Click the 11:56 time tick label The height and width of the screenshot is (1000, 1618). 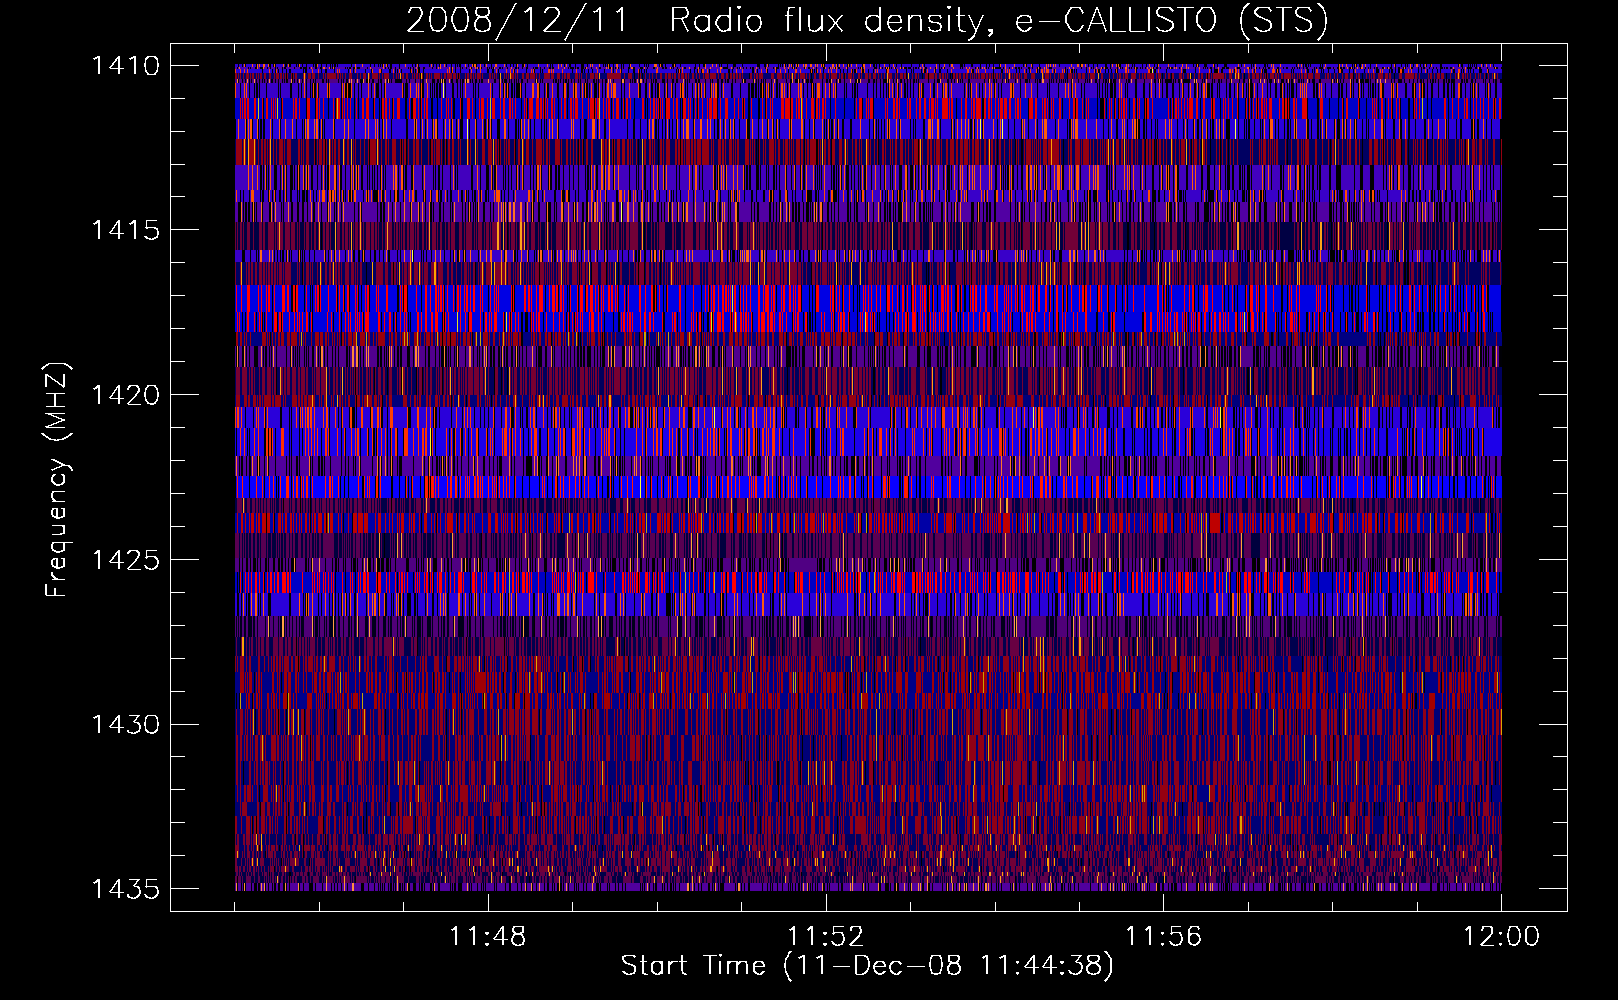(x=1164, y=937)
